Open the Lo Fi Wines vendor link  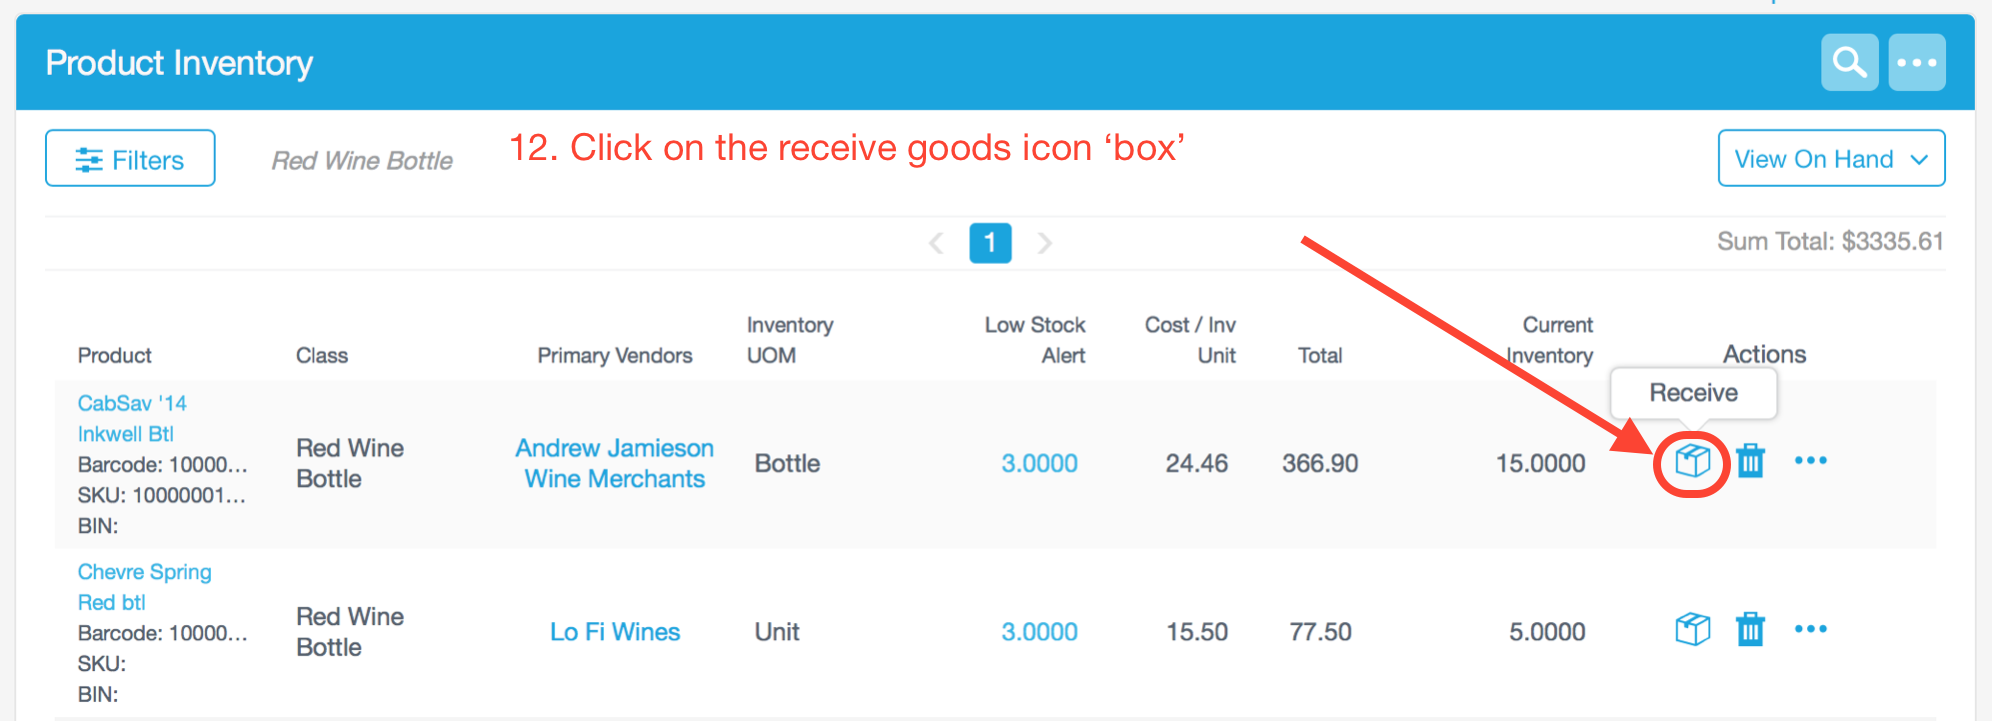click(615, 632)
